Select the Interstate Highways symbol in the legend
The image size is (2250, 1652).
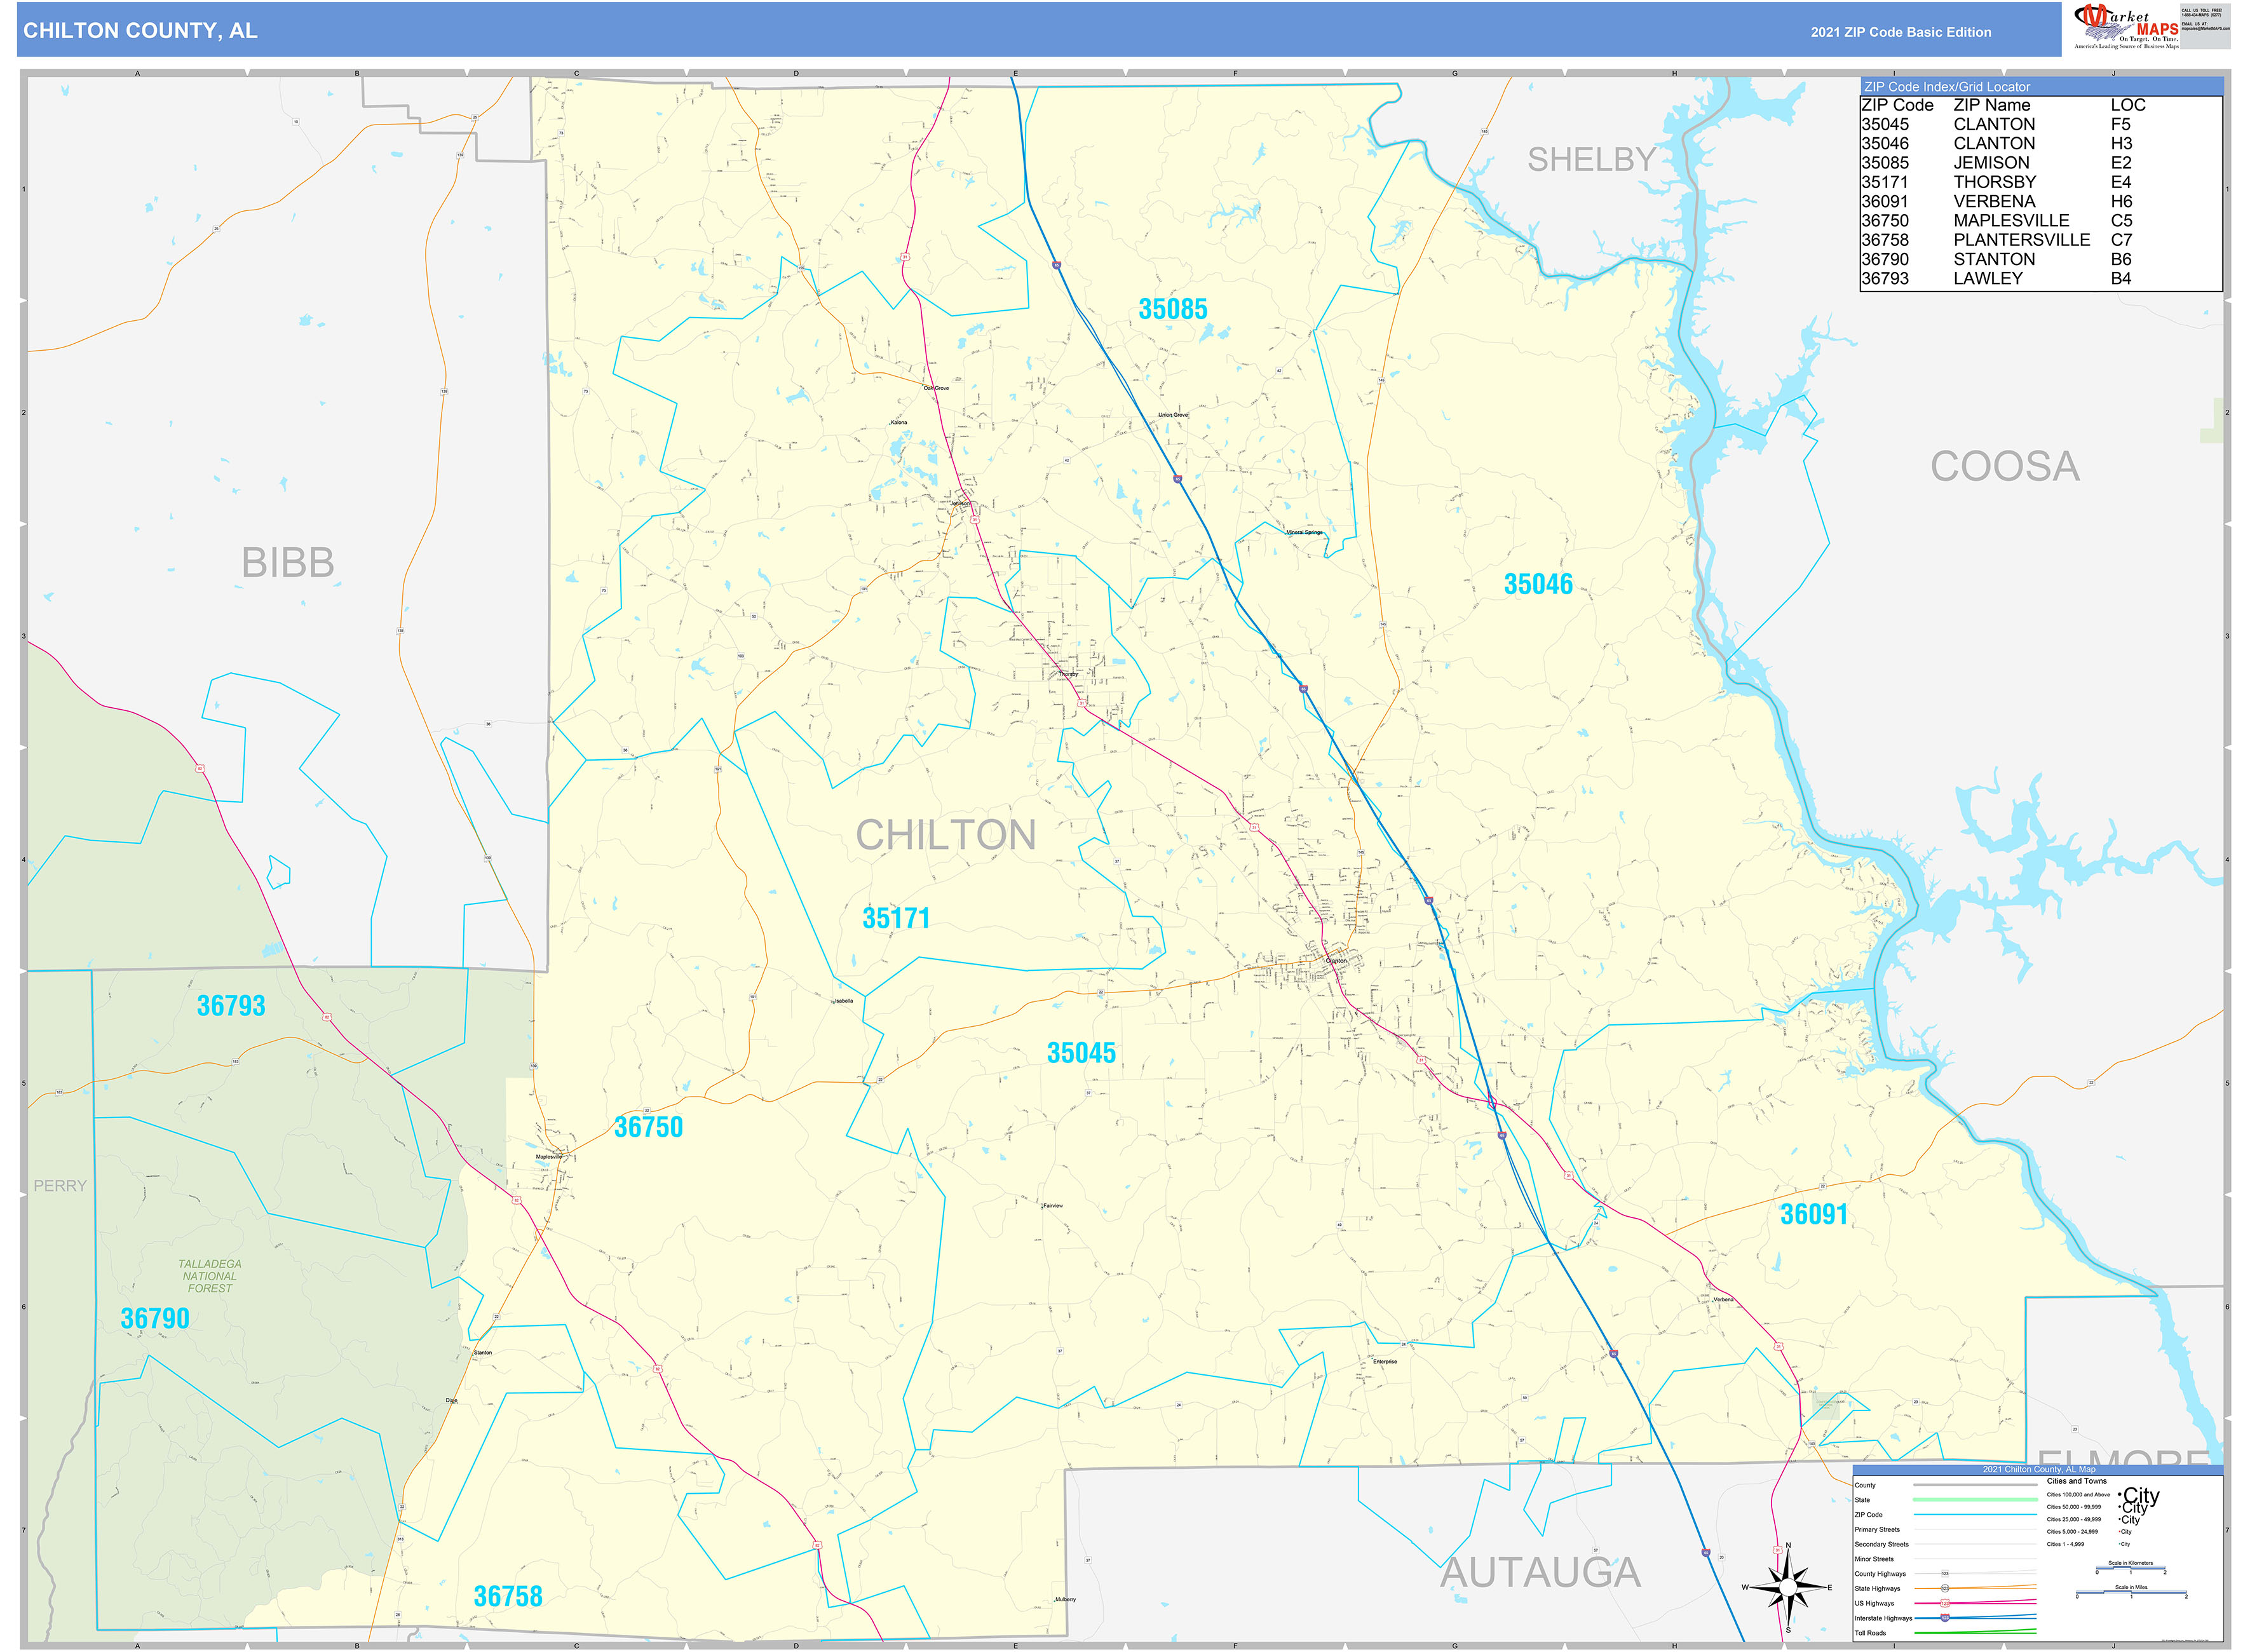[1945, 1618]
